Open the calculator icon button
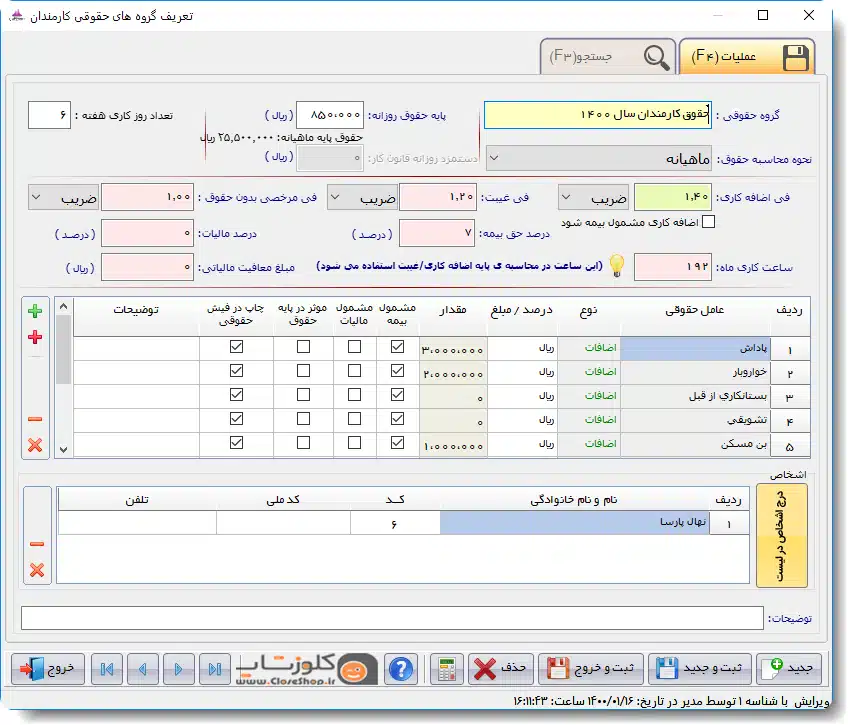The image size is (848, 725). pyautogui.click(x=447, y=669)
